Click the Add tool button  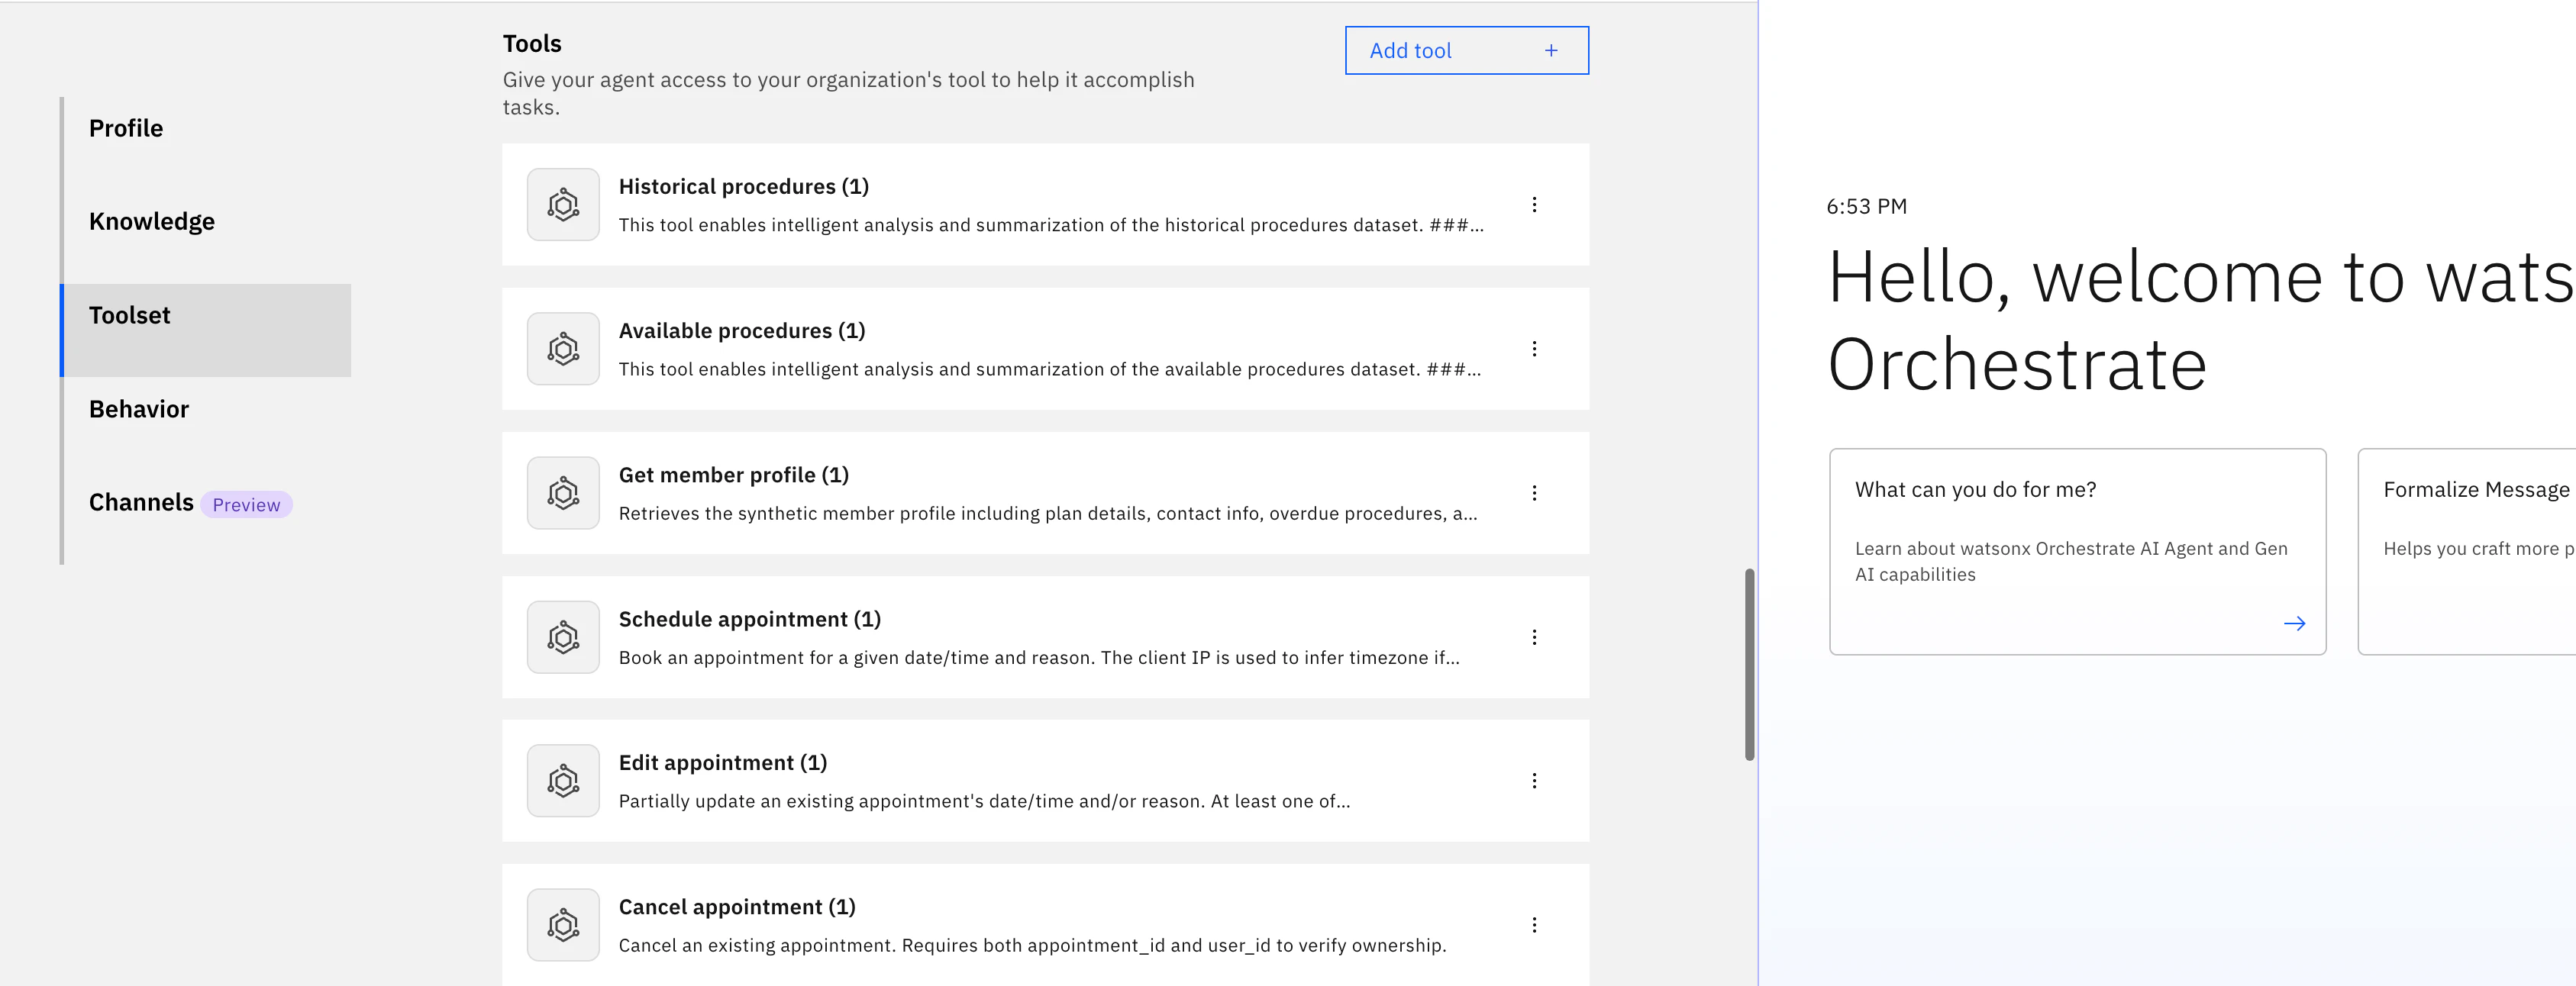coord(1466,50)
